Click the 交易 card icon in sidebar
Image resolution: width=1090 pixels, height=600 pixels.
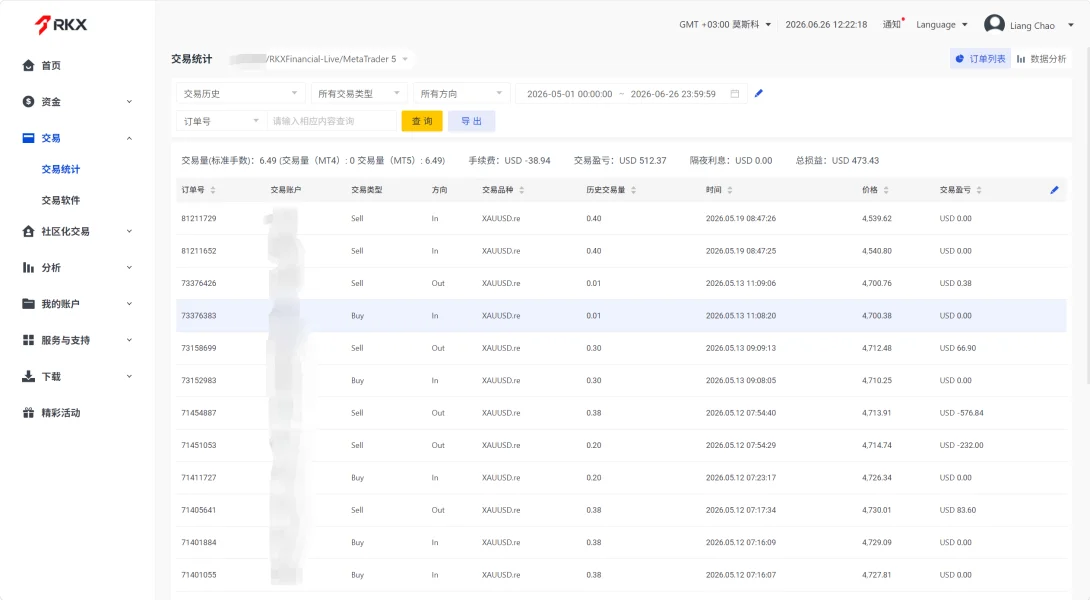pyautogui.click(x=29, y=138)
